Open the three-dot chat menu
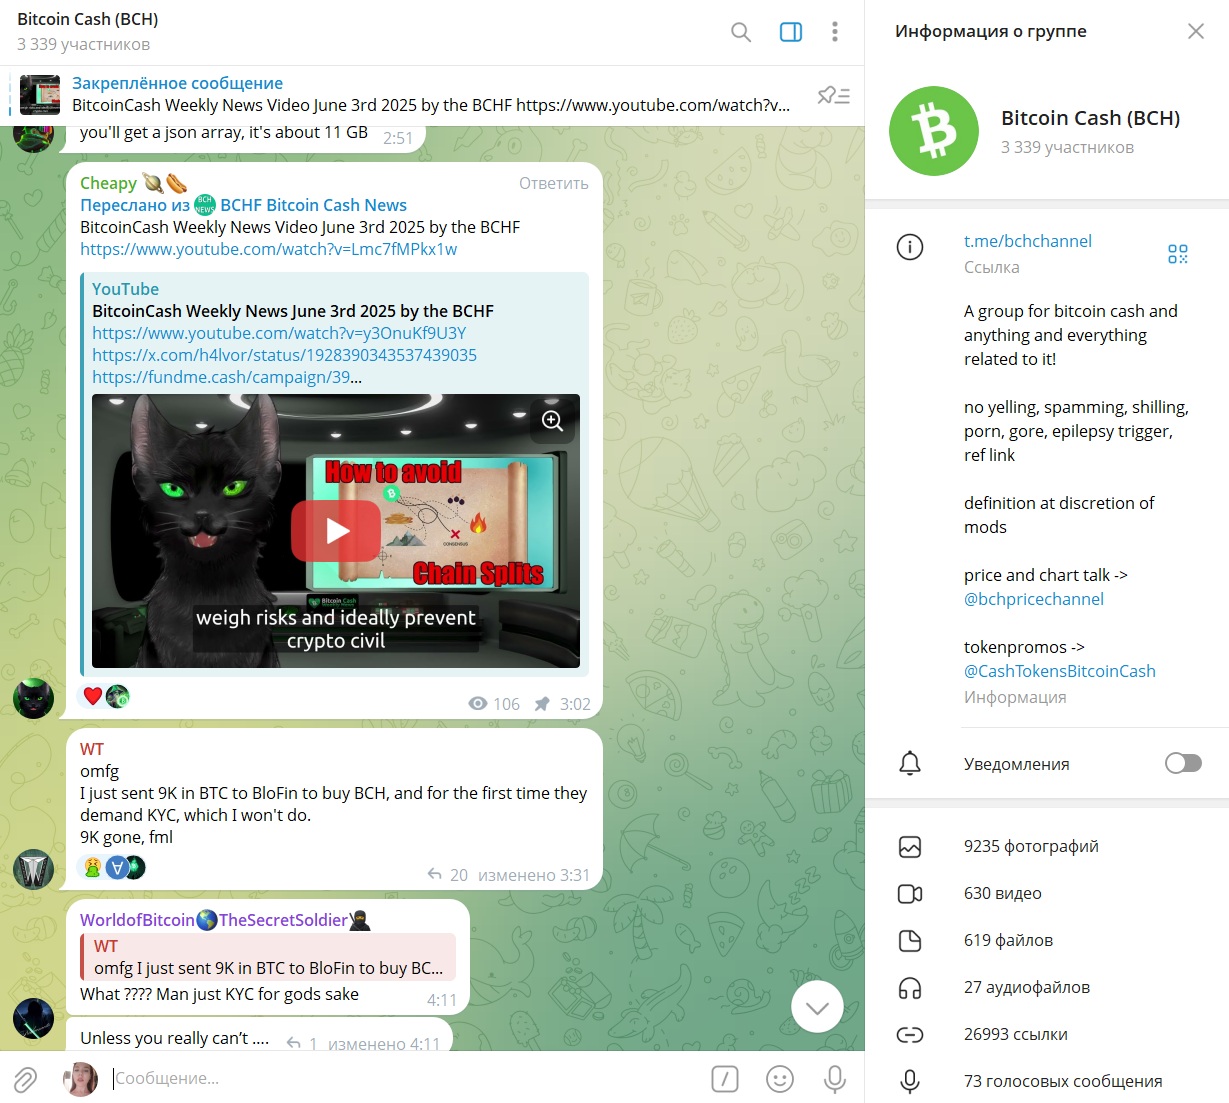The height and width of the screenshot is (1103, 1229). pyautogui.click(x=835, y=32)
